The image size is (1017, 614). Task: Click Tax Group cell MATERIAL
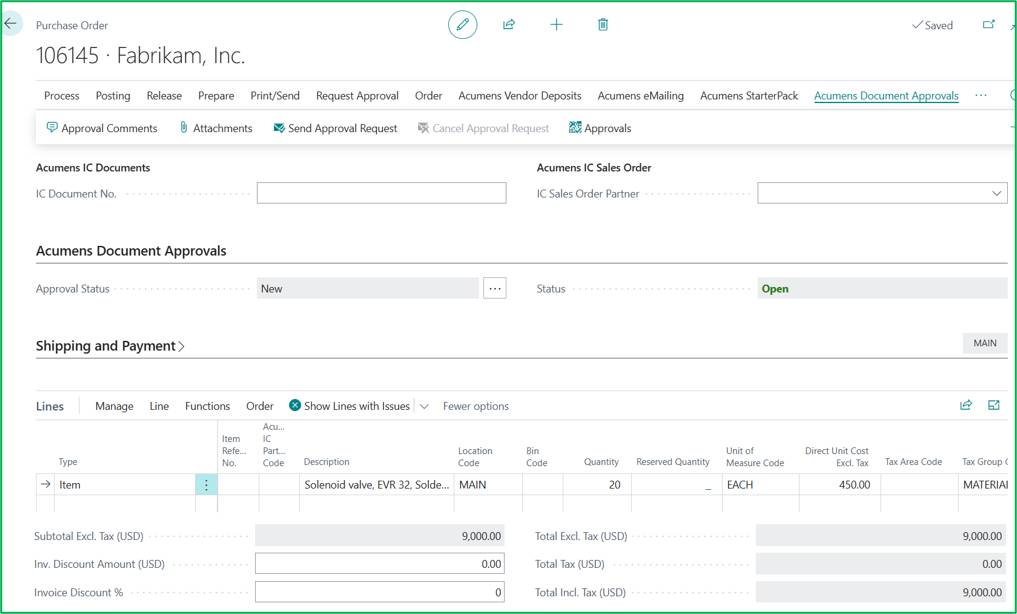[984, 484]
